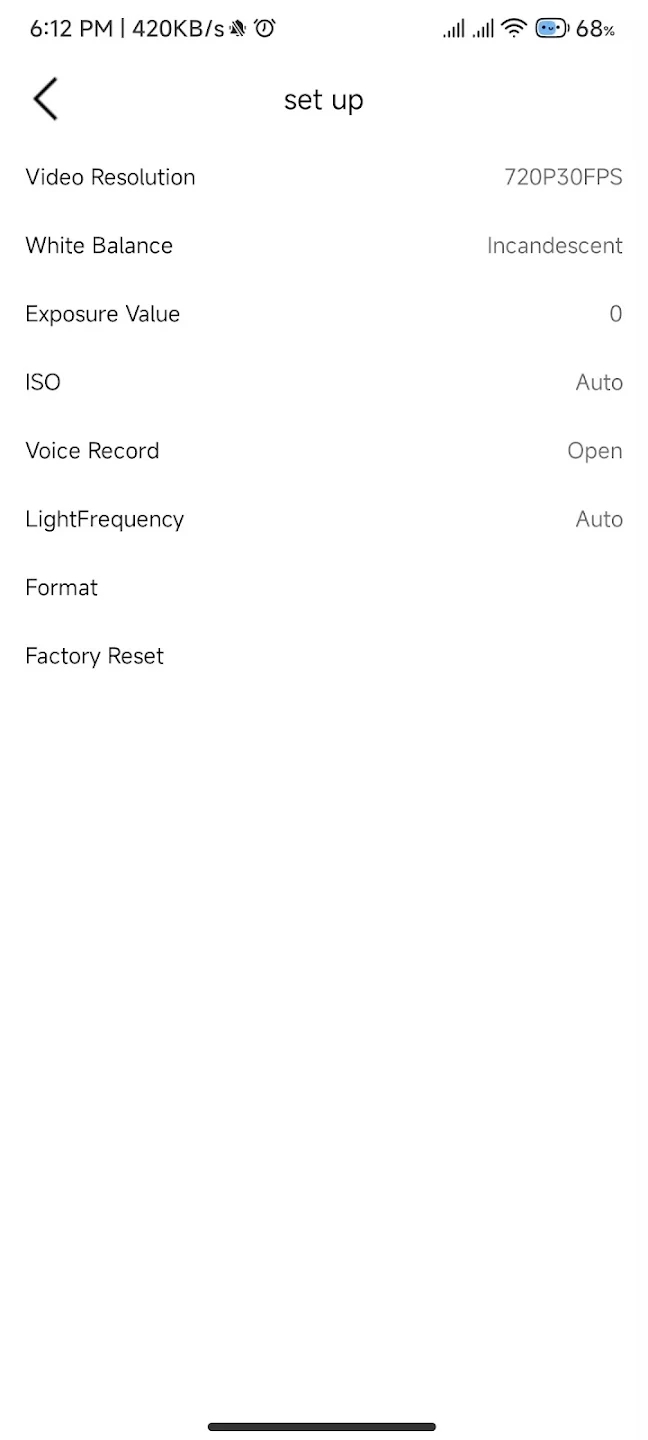Tap the battery indicator icon
Screen dimensions: 648x1440
pyautogui.click(x=552, y=29)
